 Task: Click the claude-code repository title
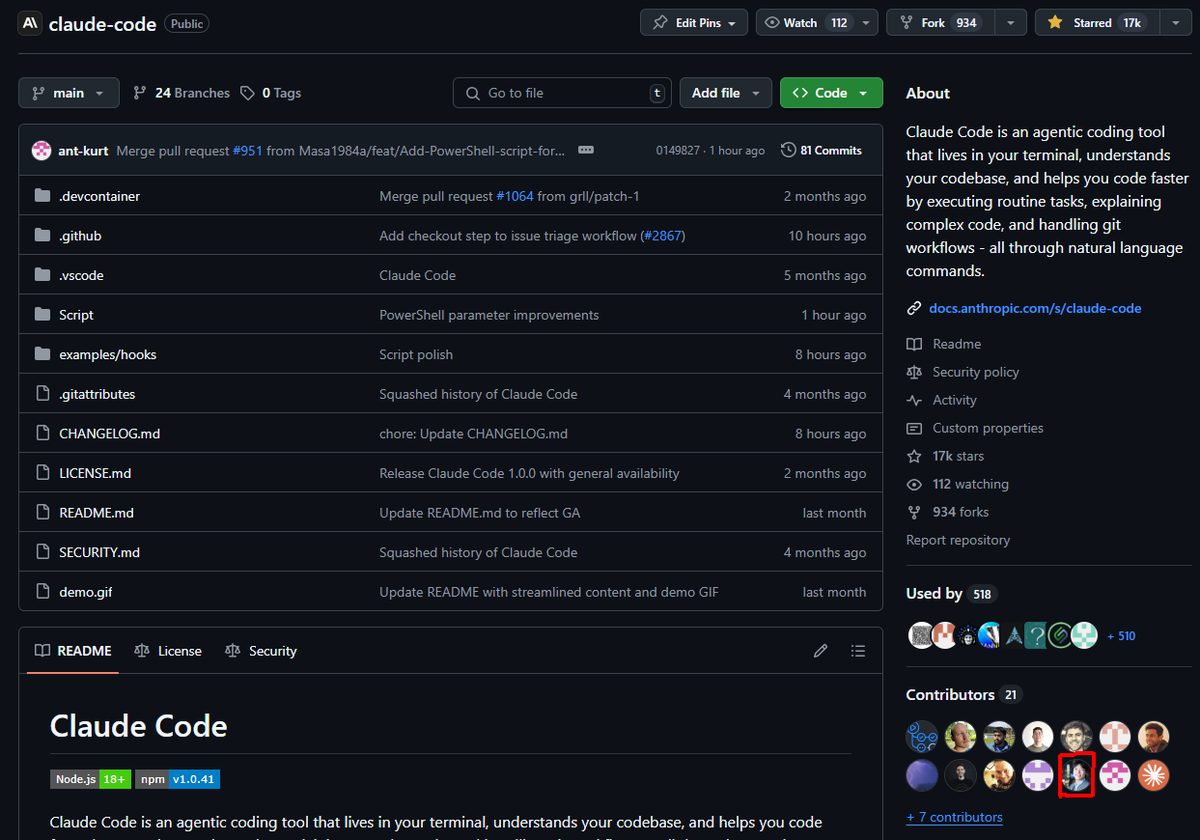(x=102, y=24)
